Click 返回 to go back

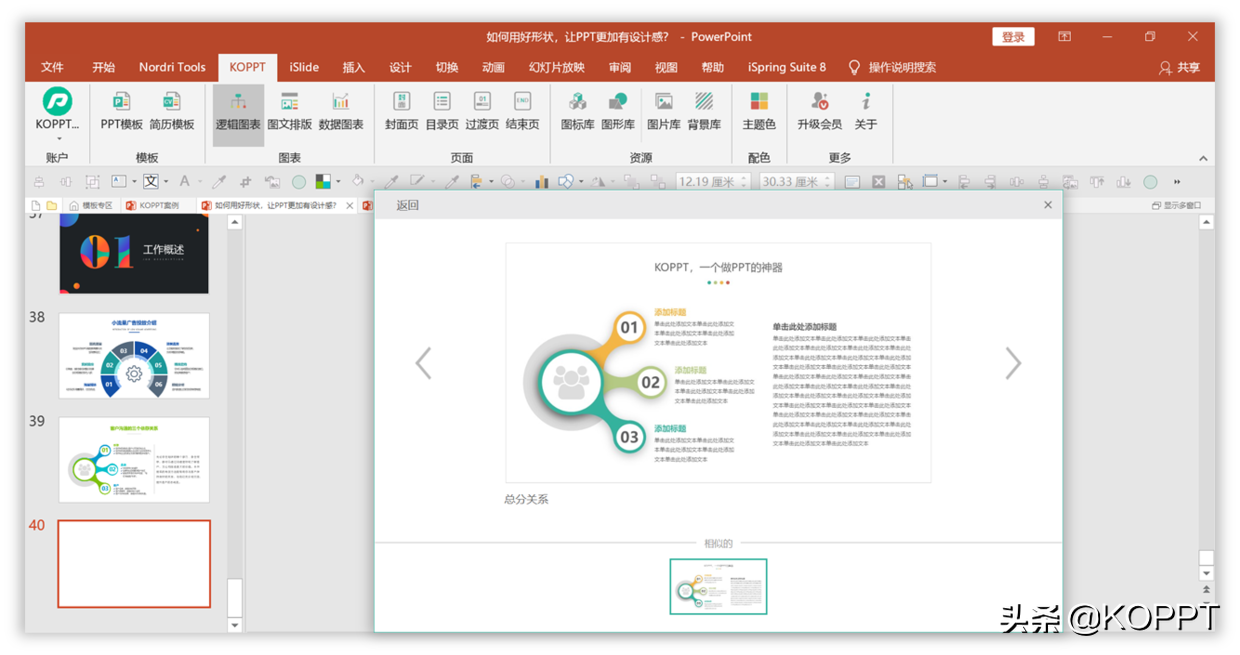tap(408, 205)
